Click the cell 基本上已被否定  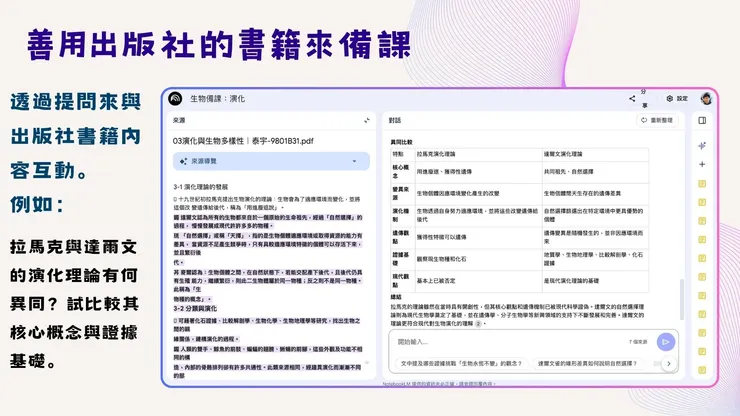click(436, 281)
